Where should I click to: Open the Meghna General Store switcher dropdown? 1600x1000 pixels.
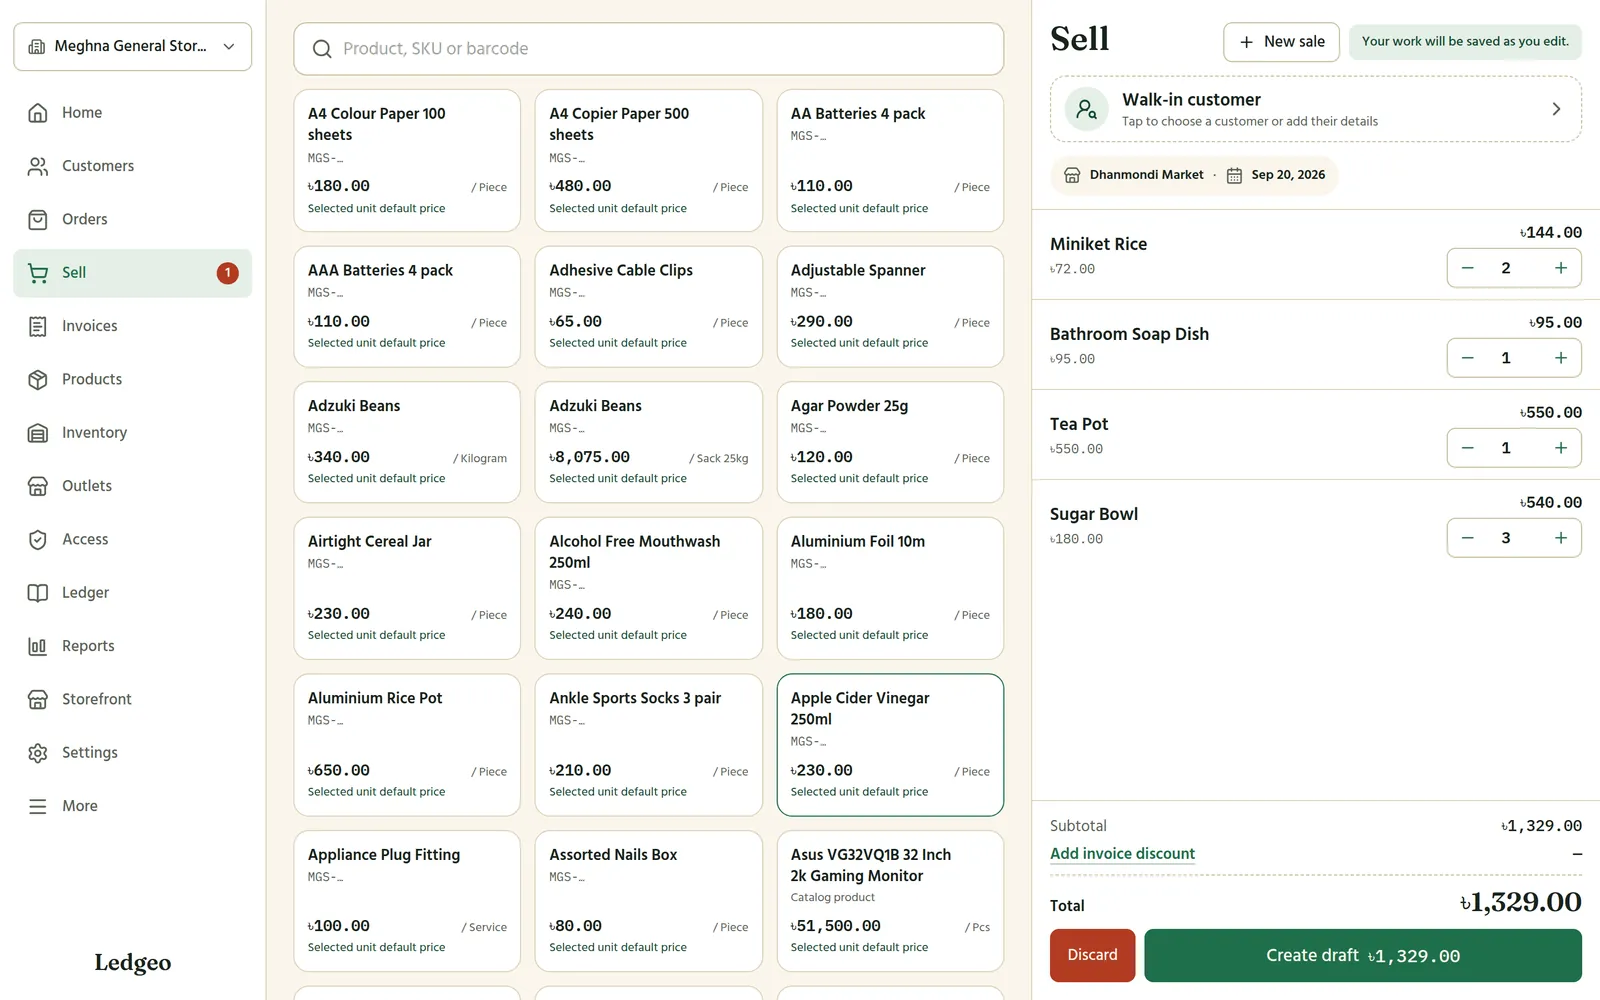pyautogui.click(x=132, y=47)
